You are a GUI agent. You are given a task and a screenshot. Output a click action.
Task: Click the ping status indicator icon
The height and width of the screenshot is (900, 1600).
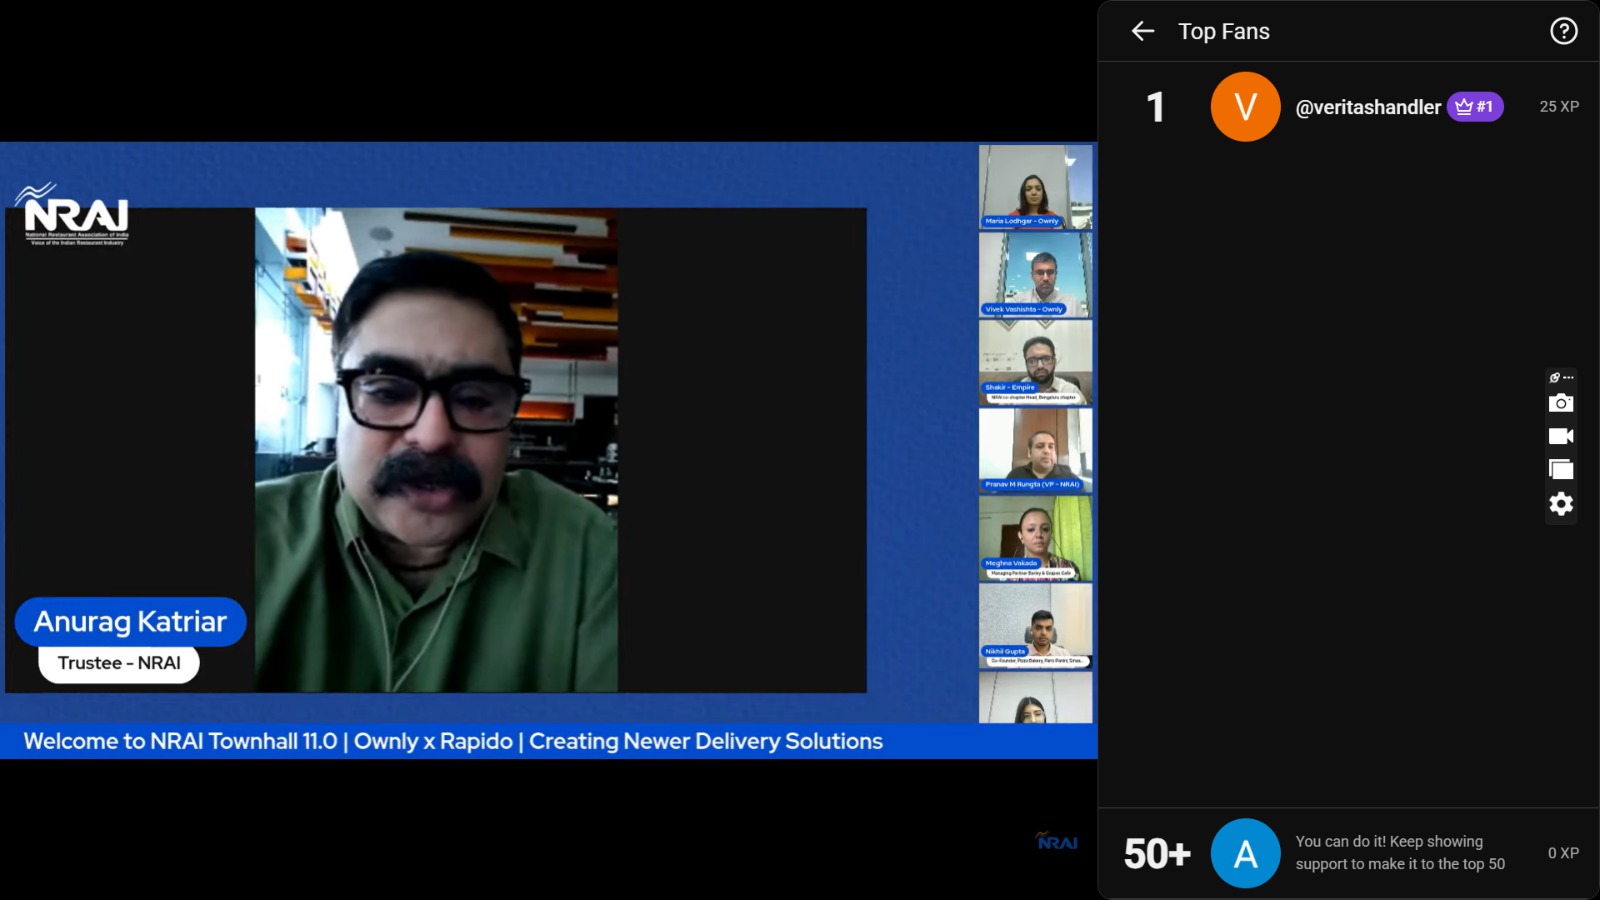1560,377
